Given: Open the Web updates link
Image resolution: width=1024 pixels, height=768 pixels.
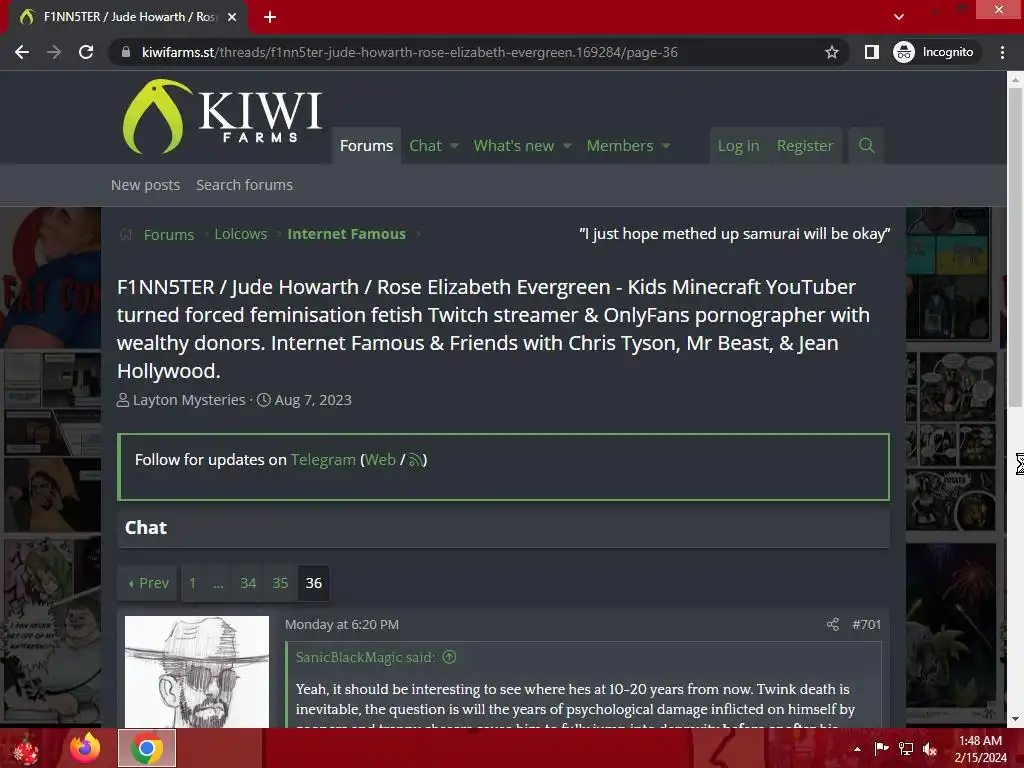Looking at the screenshot, I should coord(380,460).
